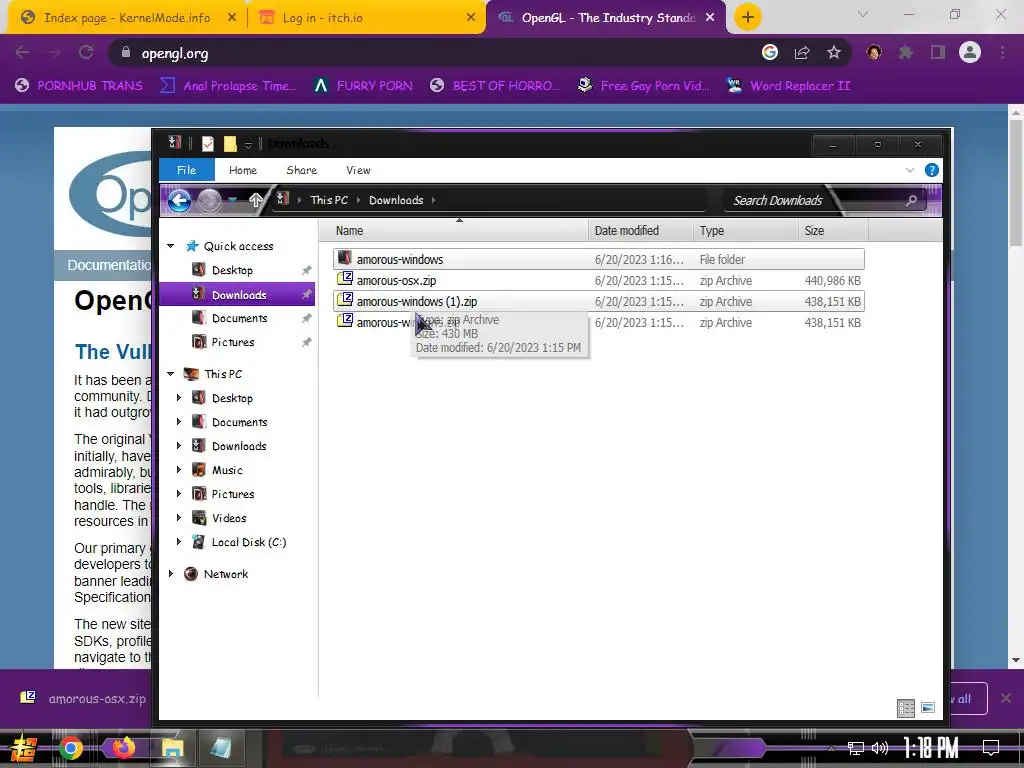Click This PC in the breadcrumb path
1024x768 pixels.
(x=329, y=200)
